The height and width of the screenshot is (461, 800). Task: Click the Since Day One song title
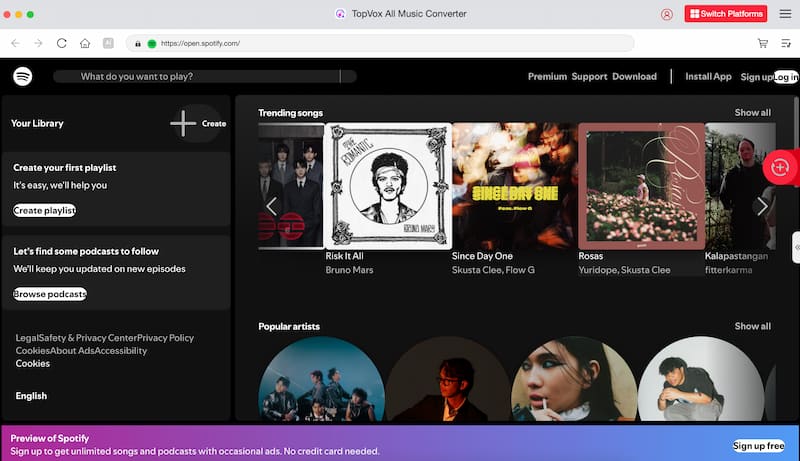(482, 256)
